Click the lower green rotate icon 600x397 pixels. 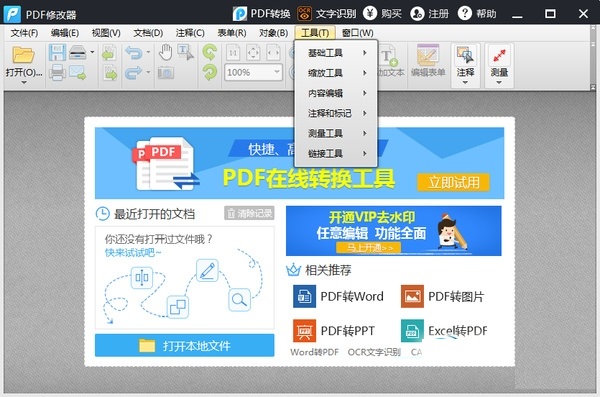[210, 72]
